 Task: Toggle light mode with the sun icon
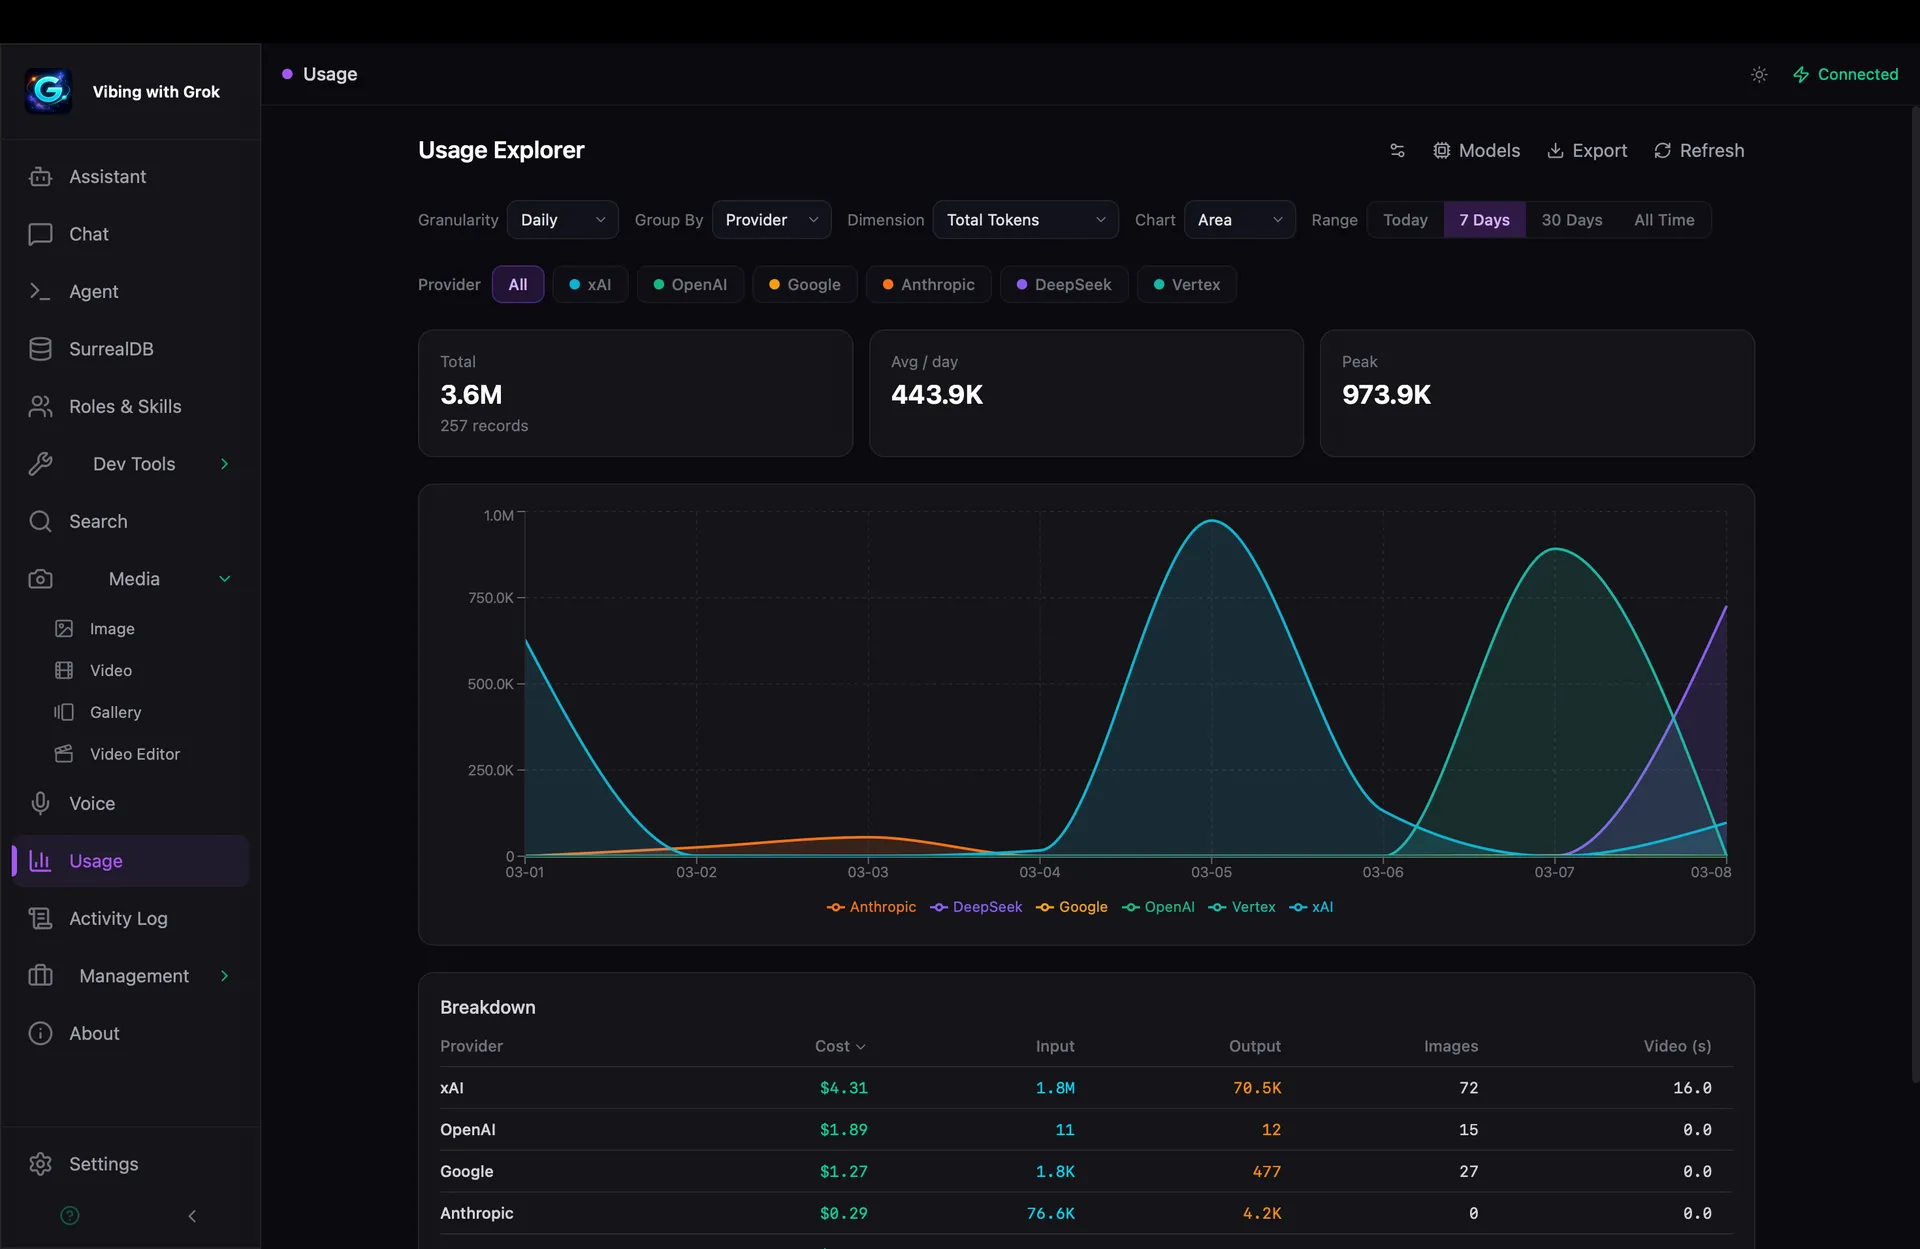point(1759,74)
